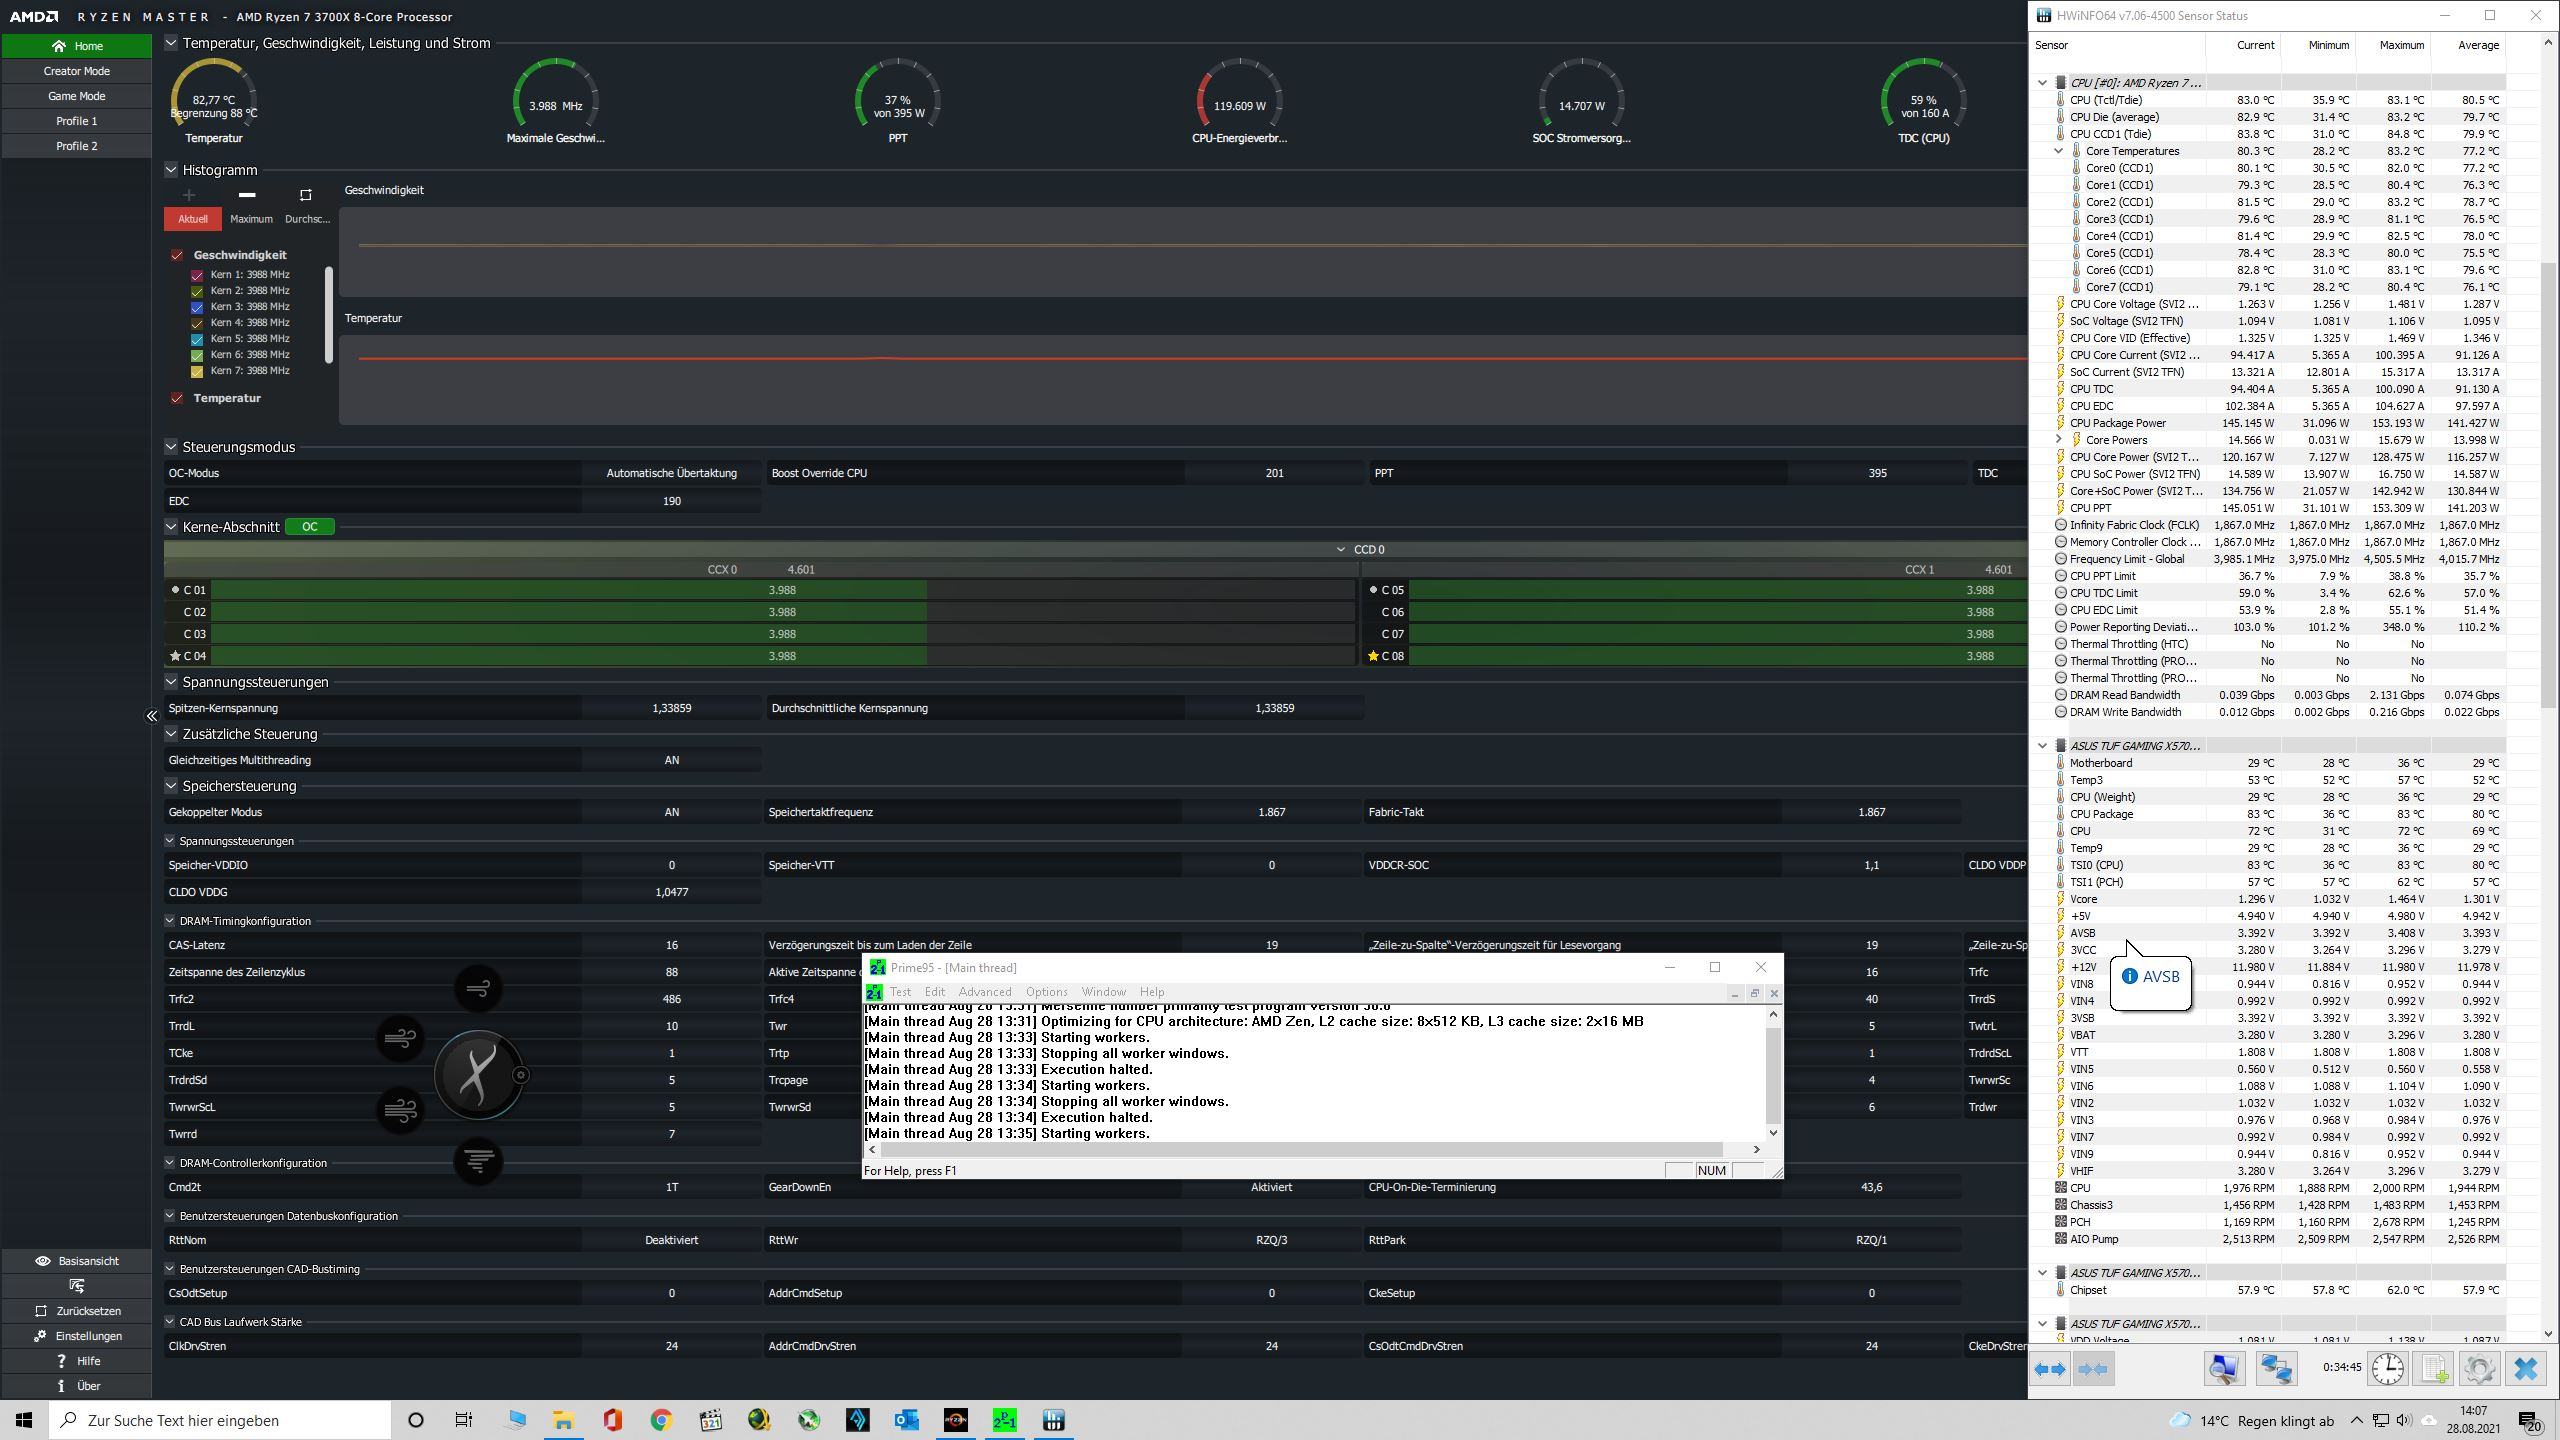This screenshot has width=2560, height=1440.
Task: Click the small gear on fan overlay
Action: 521,1075
